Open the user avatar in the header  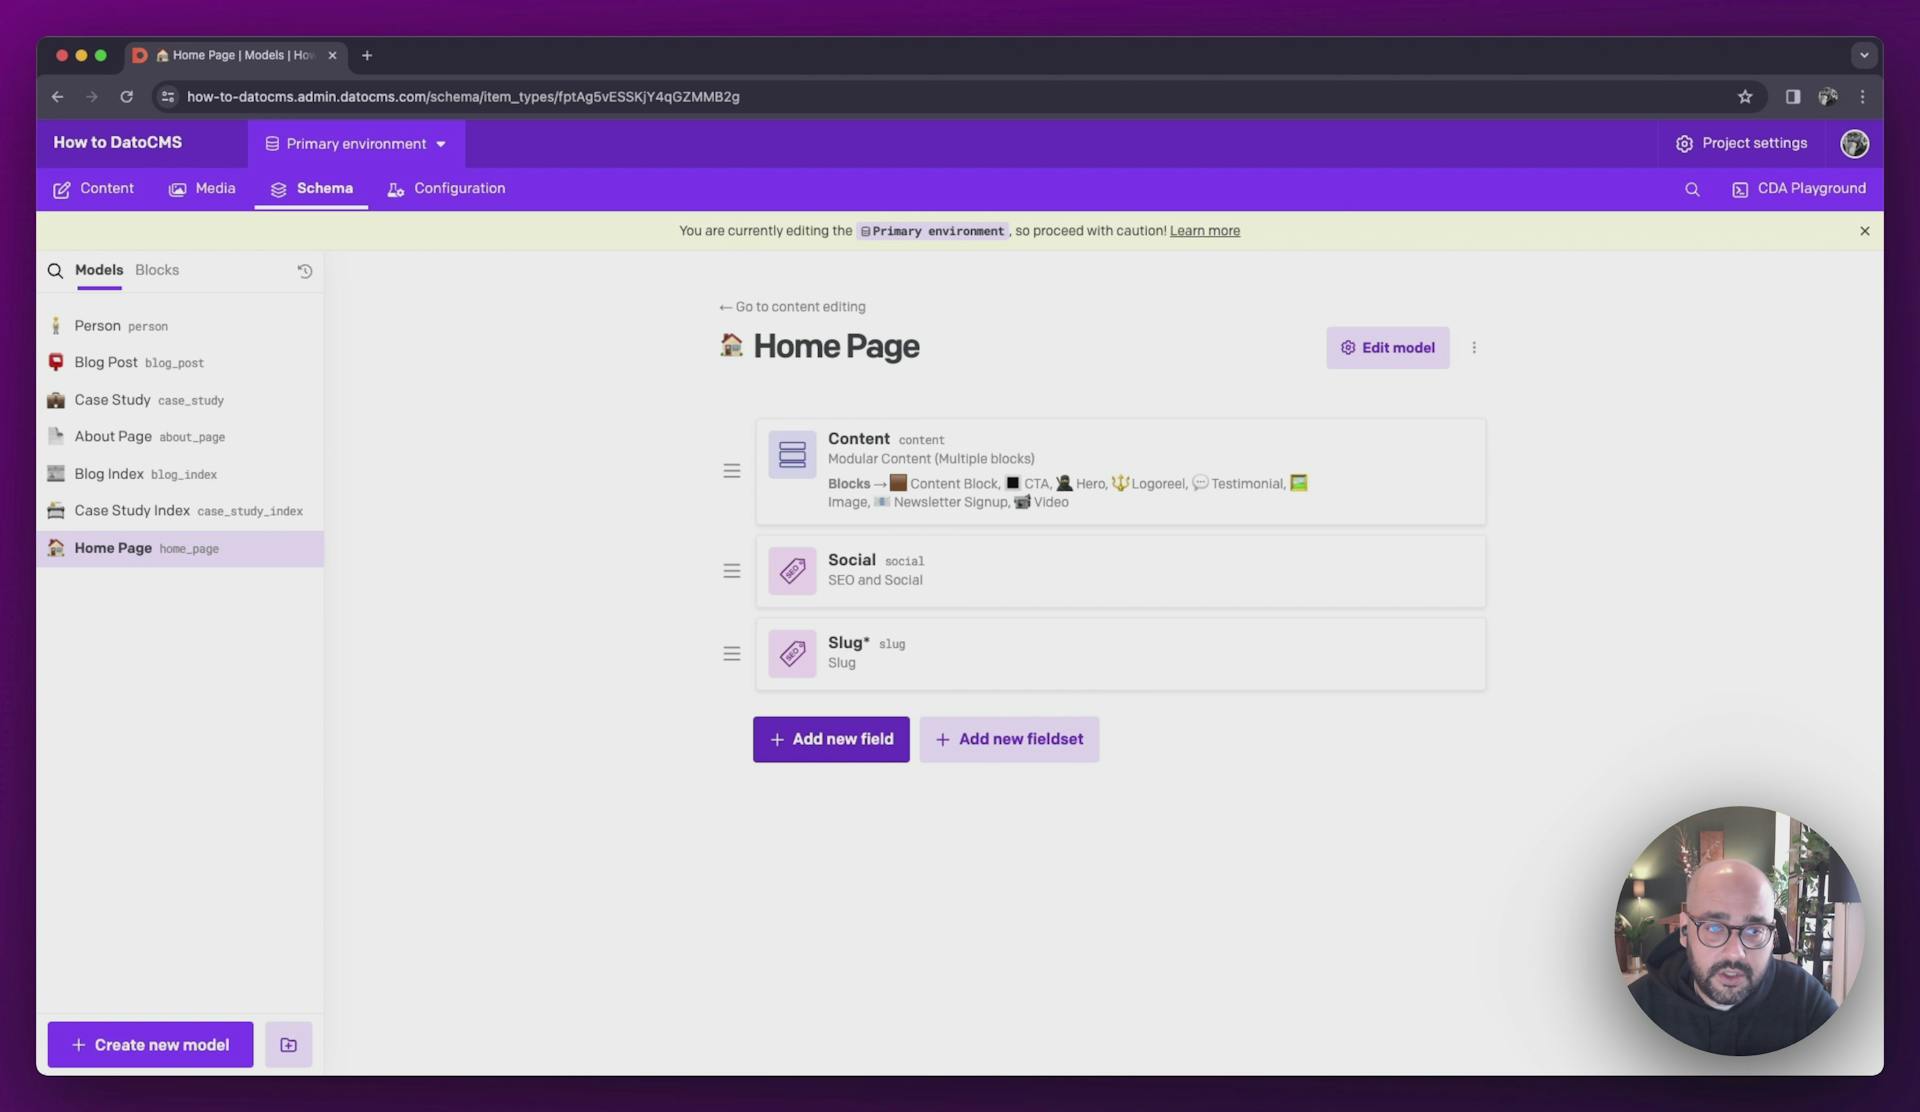[1855, 144]
